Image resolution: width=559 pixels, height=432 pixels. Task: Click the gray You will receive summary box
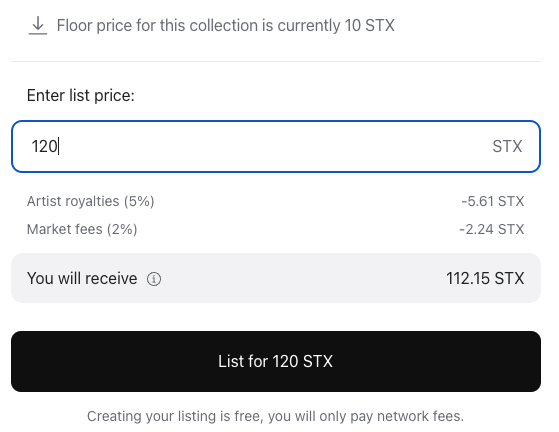pos(276,278)
